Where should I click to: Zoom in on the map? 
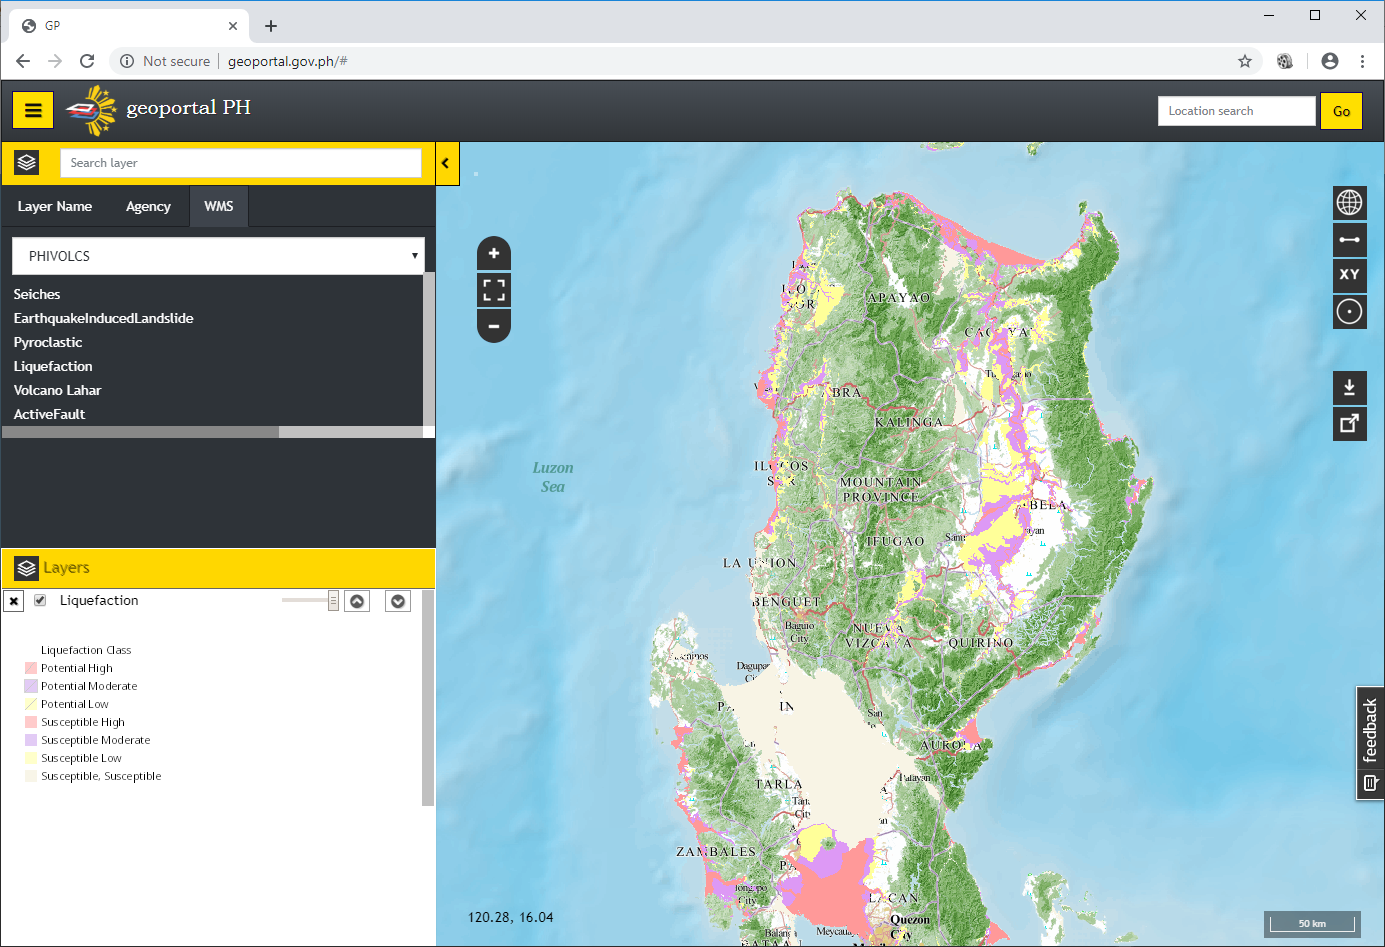click(x=494, y=254)
